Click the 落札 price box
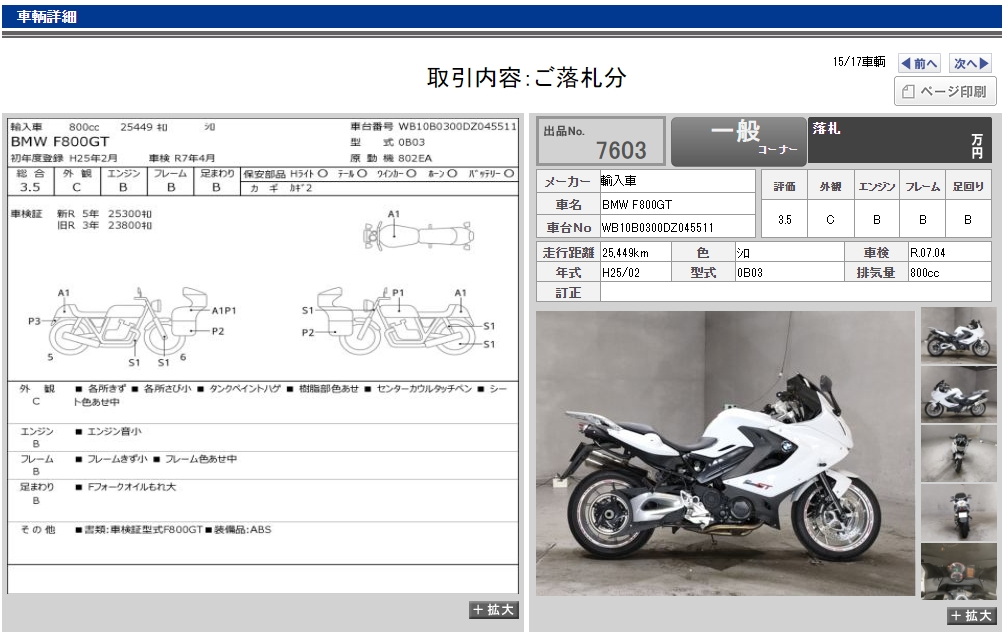 (900, 141)
